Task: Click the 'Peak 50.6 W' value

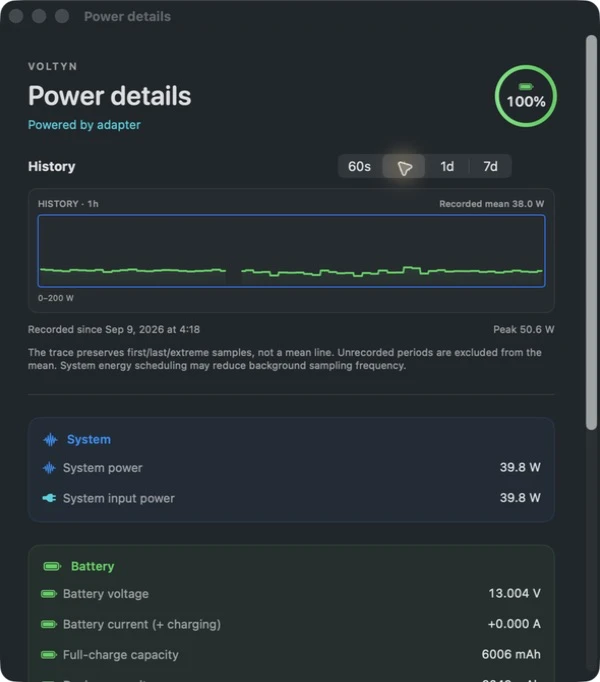Action: tap(524, 329)
